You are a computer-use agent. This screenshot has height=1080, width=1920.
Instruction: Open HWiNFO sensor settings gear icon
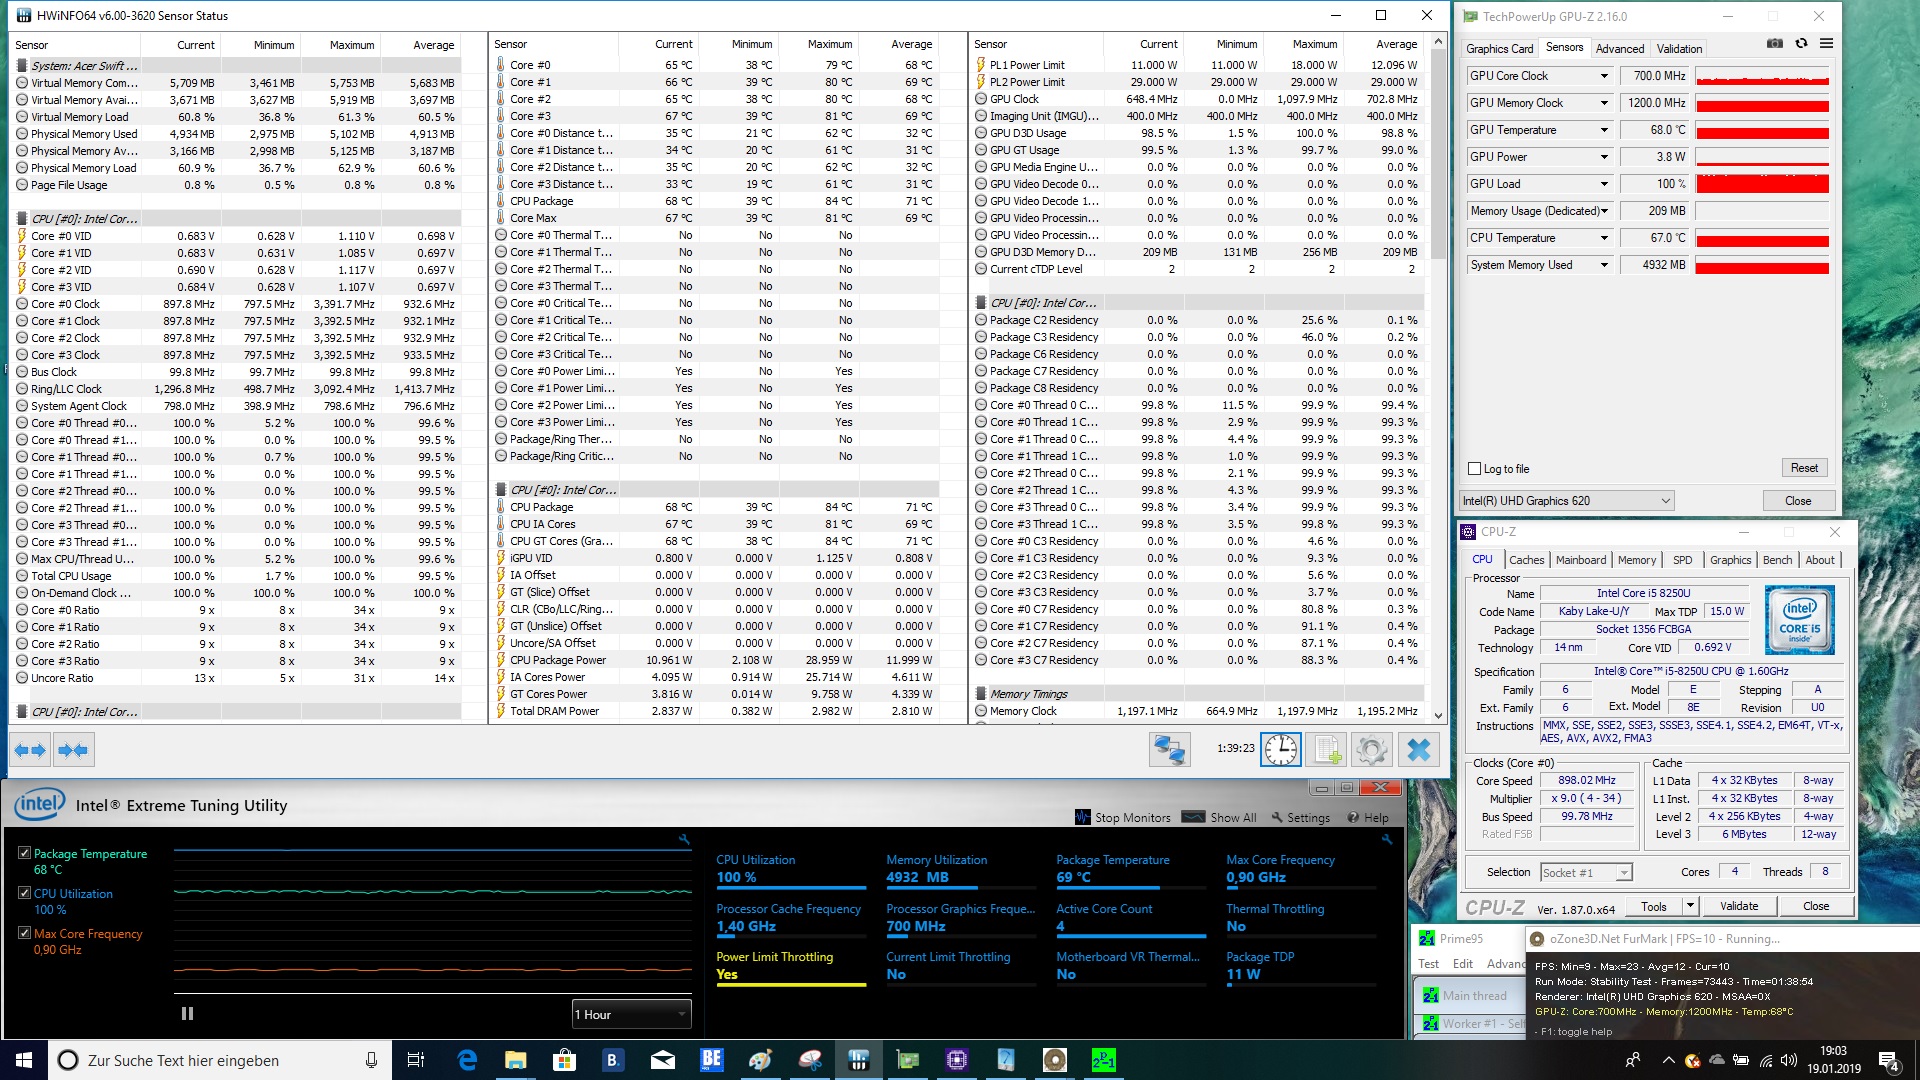click(1371, 749)
